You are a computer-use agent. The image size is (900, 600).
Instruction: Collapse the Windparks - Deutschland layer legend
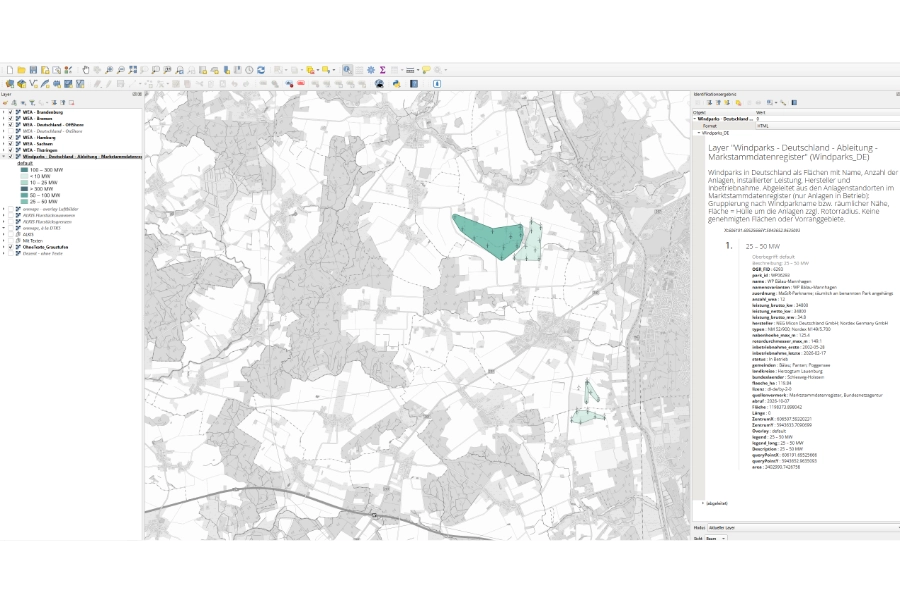4,156
